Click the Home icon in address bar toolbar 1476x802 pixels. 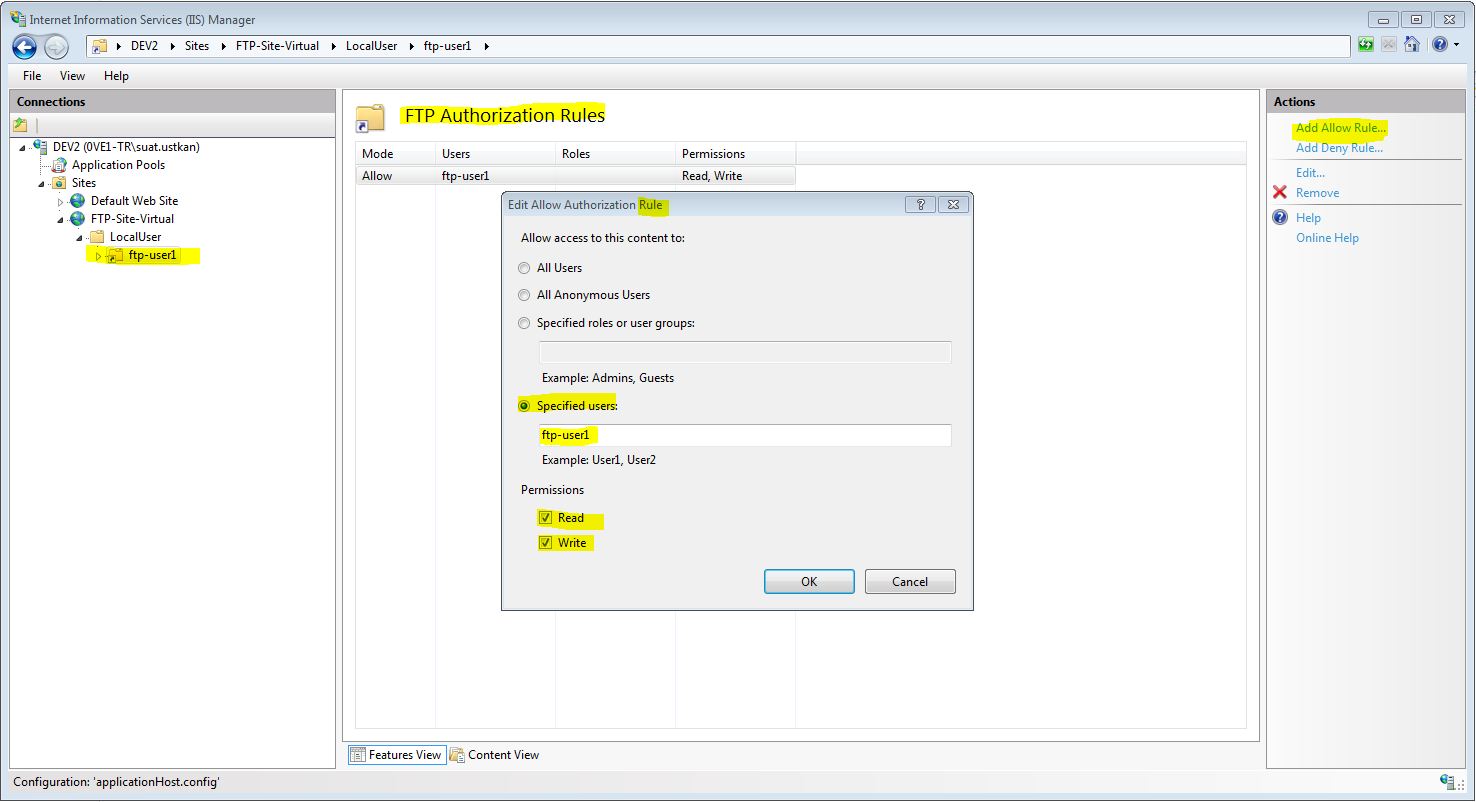[1412, 45]
